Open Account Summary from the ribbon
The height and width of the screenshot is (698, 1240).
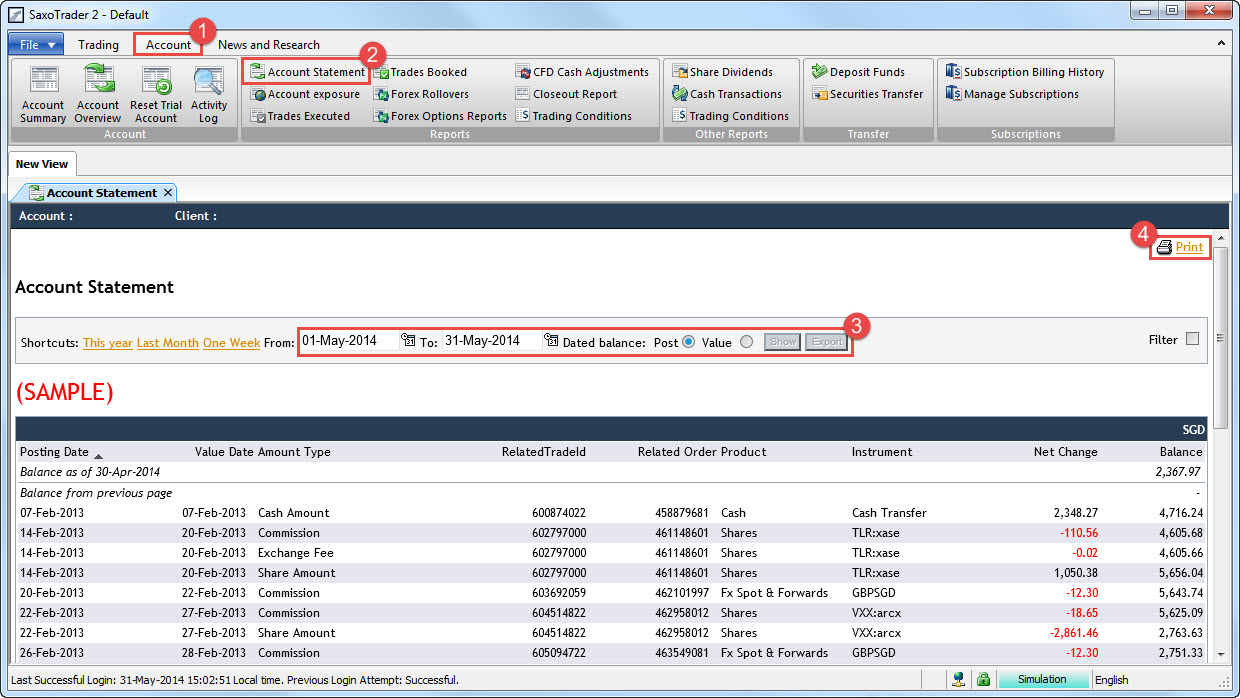pos(43,95)
